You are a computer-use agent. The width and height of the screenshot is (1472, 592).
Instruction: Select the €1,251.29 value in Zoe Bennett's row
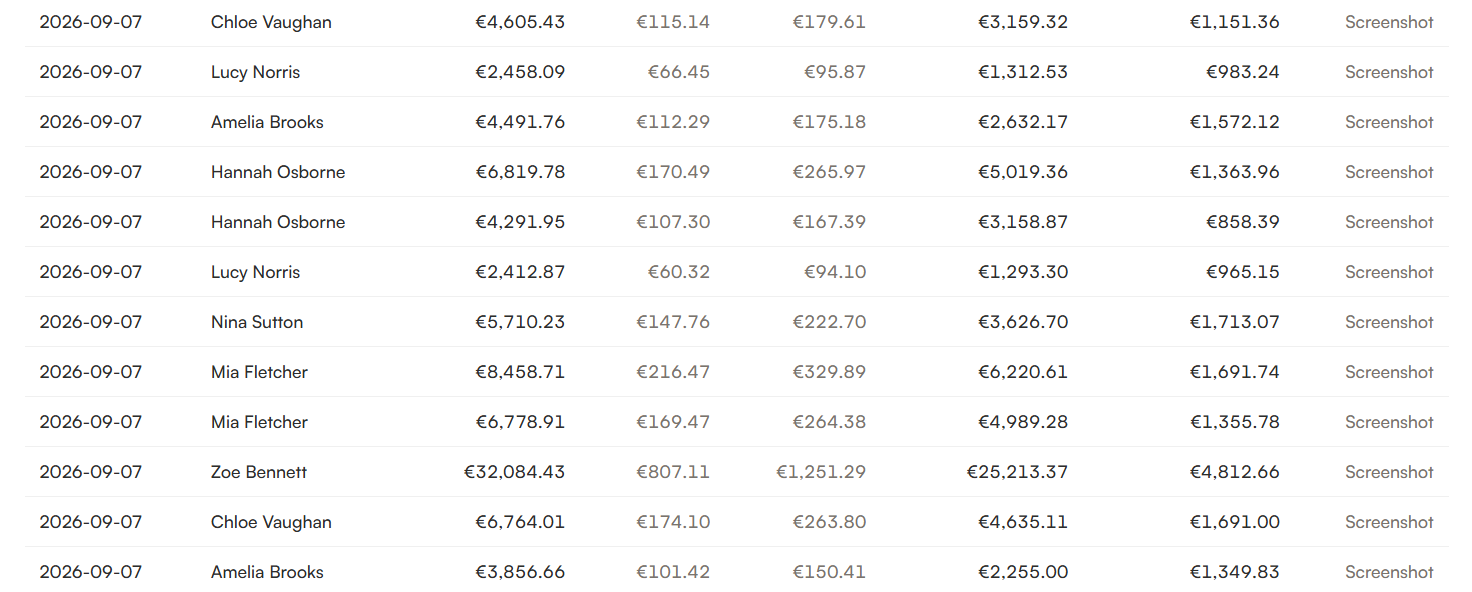click(821, 472)
